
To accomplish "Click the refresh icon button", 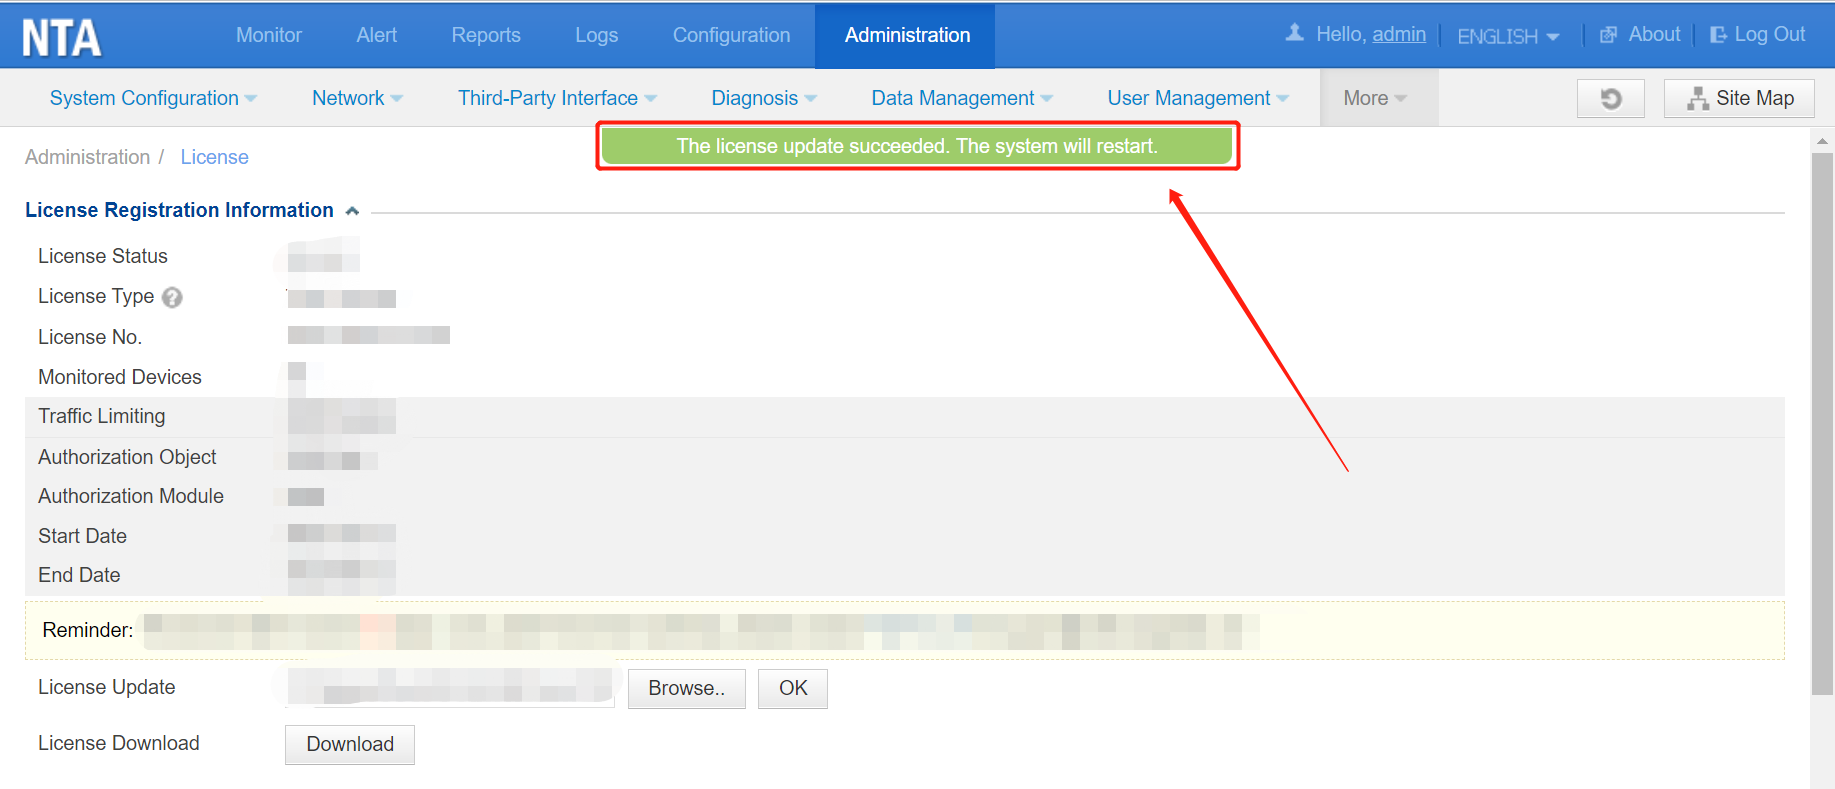I will (1610, 99).
